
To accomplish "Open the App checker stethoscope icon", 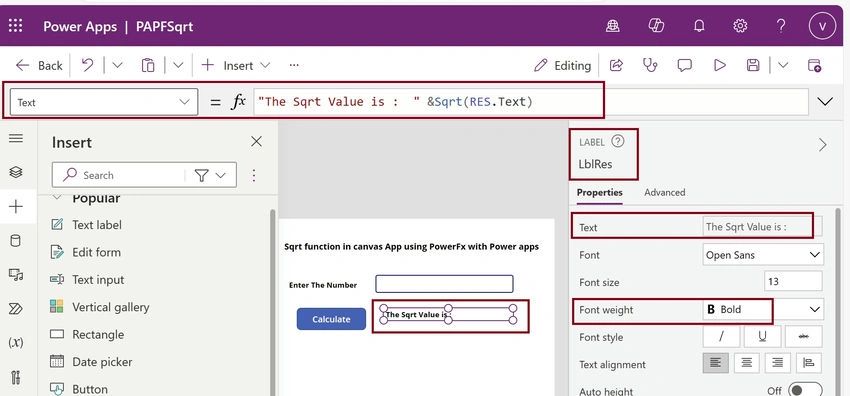I will tap(650, 66).
